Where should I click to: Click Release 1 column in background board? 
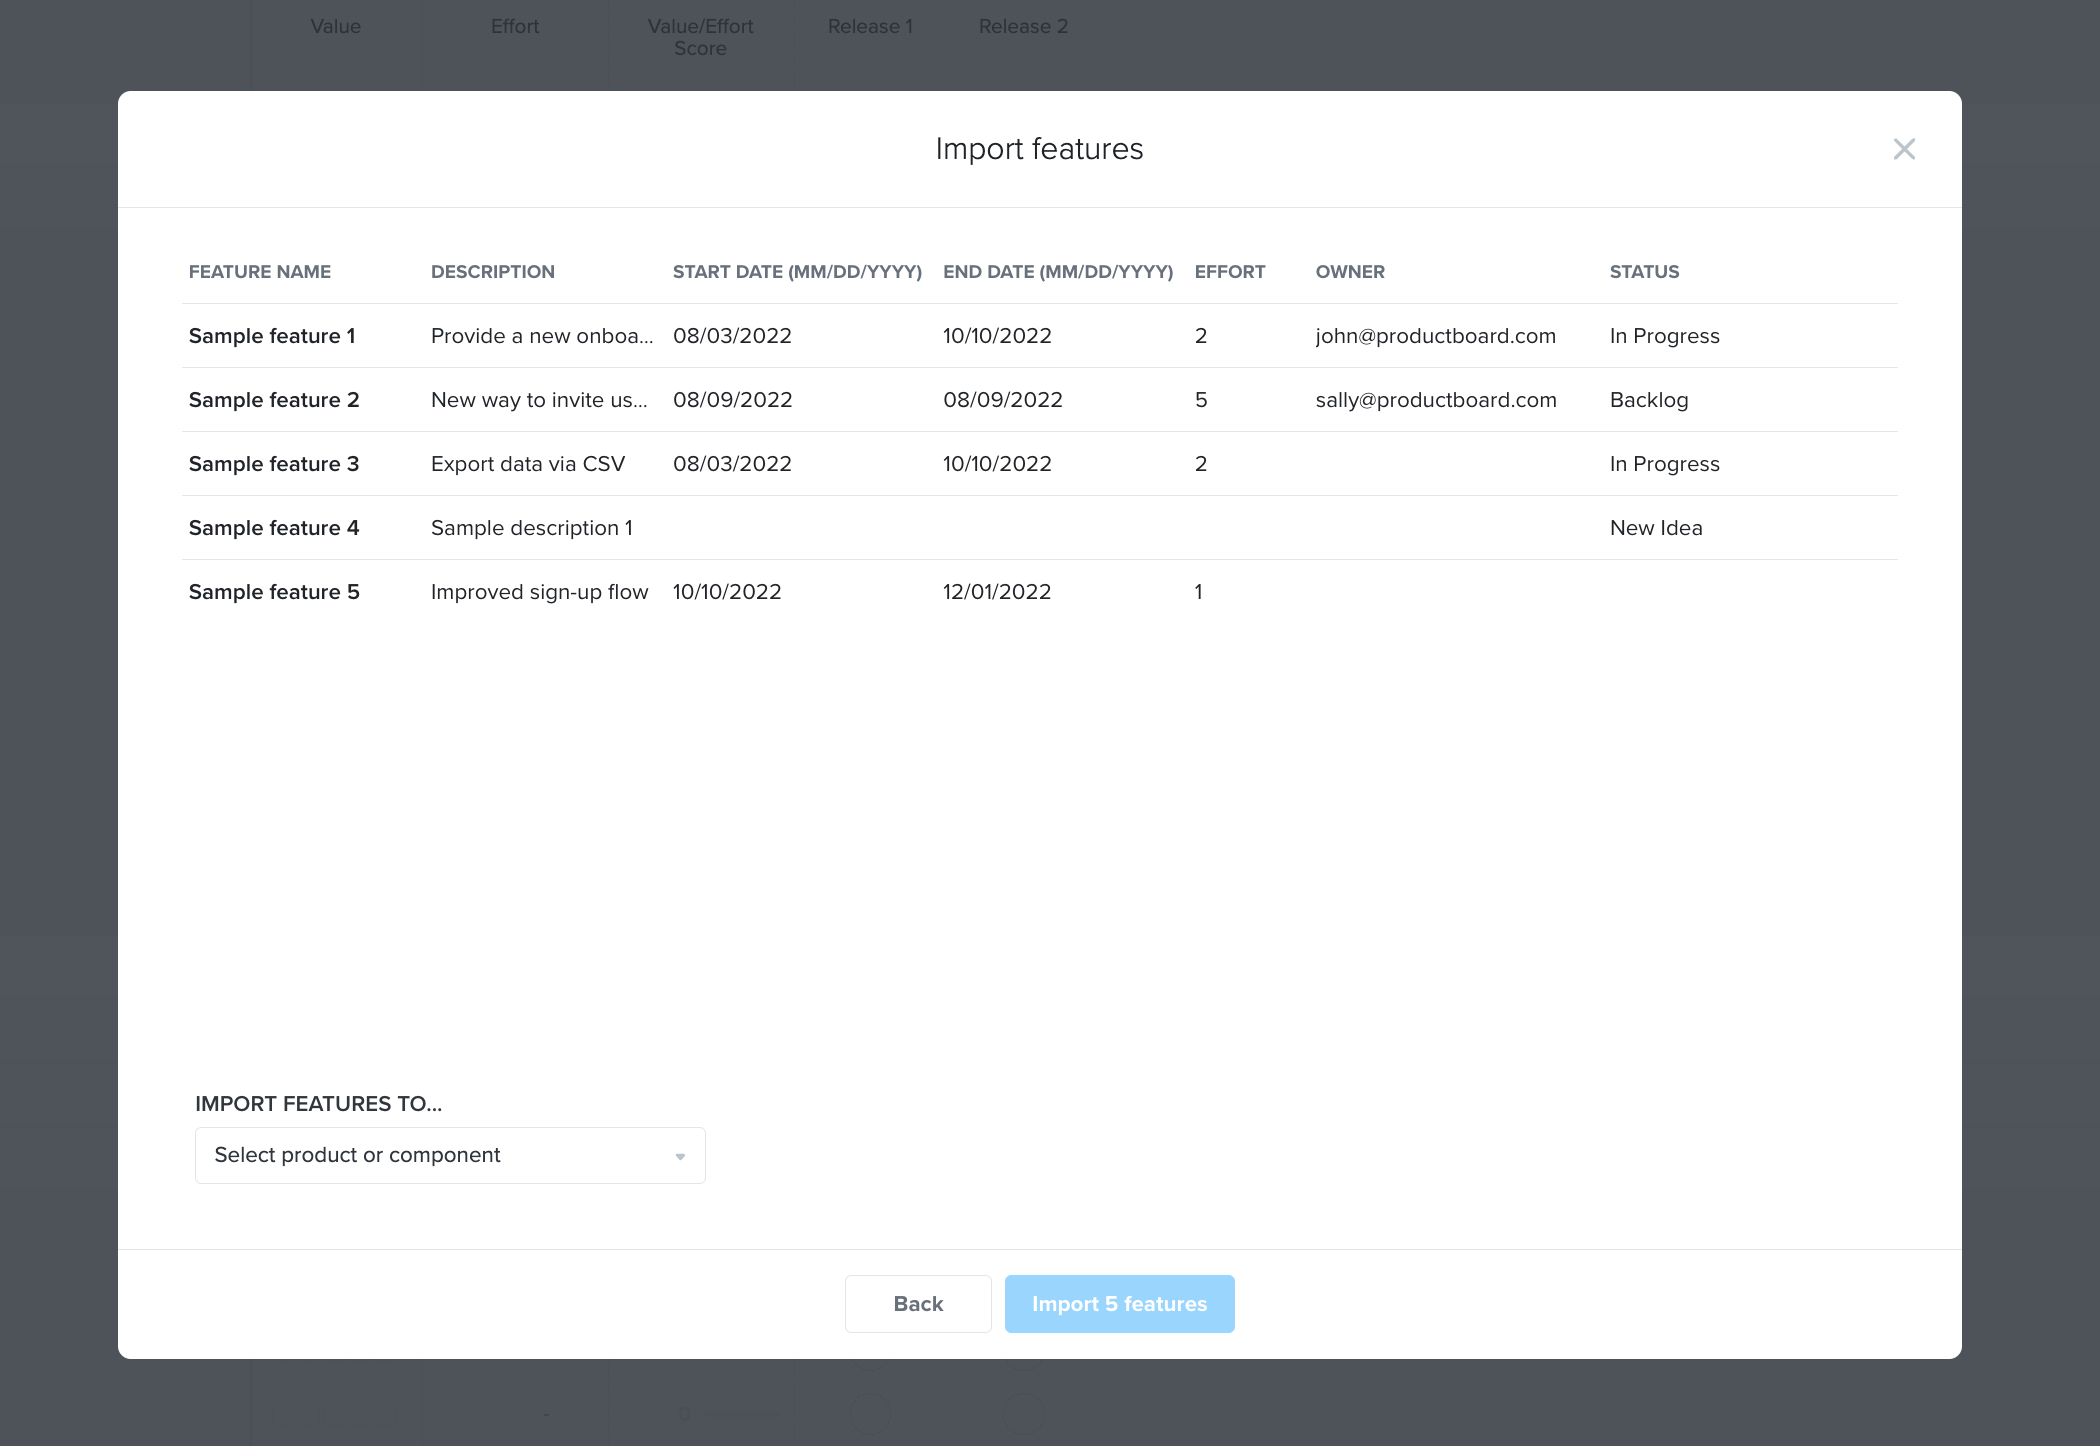point(870,27)
